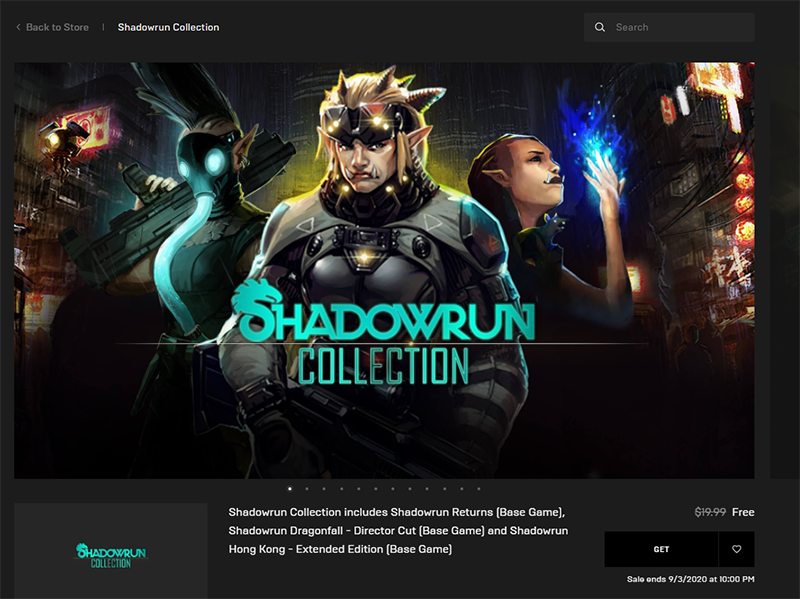
Task: Jump to the second carousel slide dot
Action: tap(307, 489)
